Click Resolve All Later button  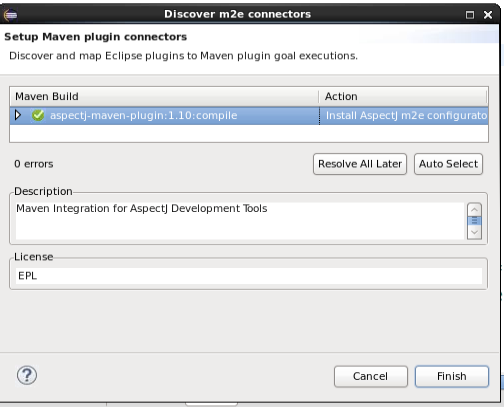click(360, 164)
